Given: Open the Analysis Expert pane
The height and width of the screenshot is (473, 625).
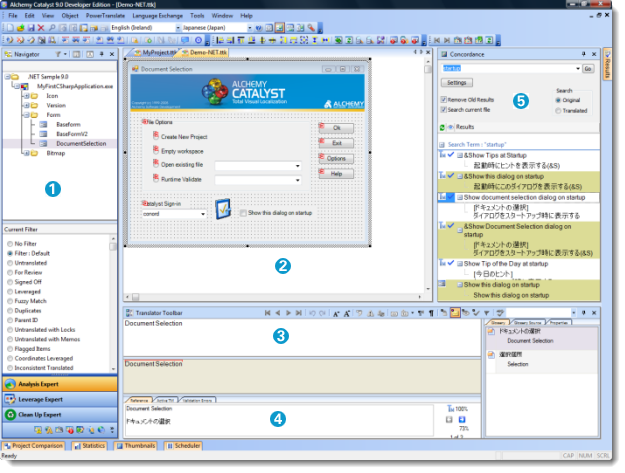Looking at the screenshot, I should [x=60, y=385].
